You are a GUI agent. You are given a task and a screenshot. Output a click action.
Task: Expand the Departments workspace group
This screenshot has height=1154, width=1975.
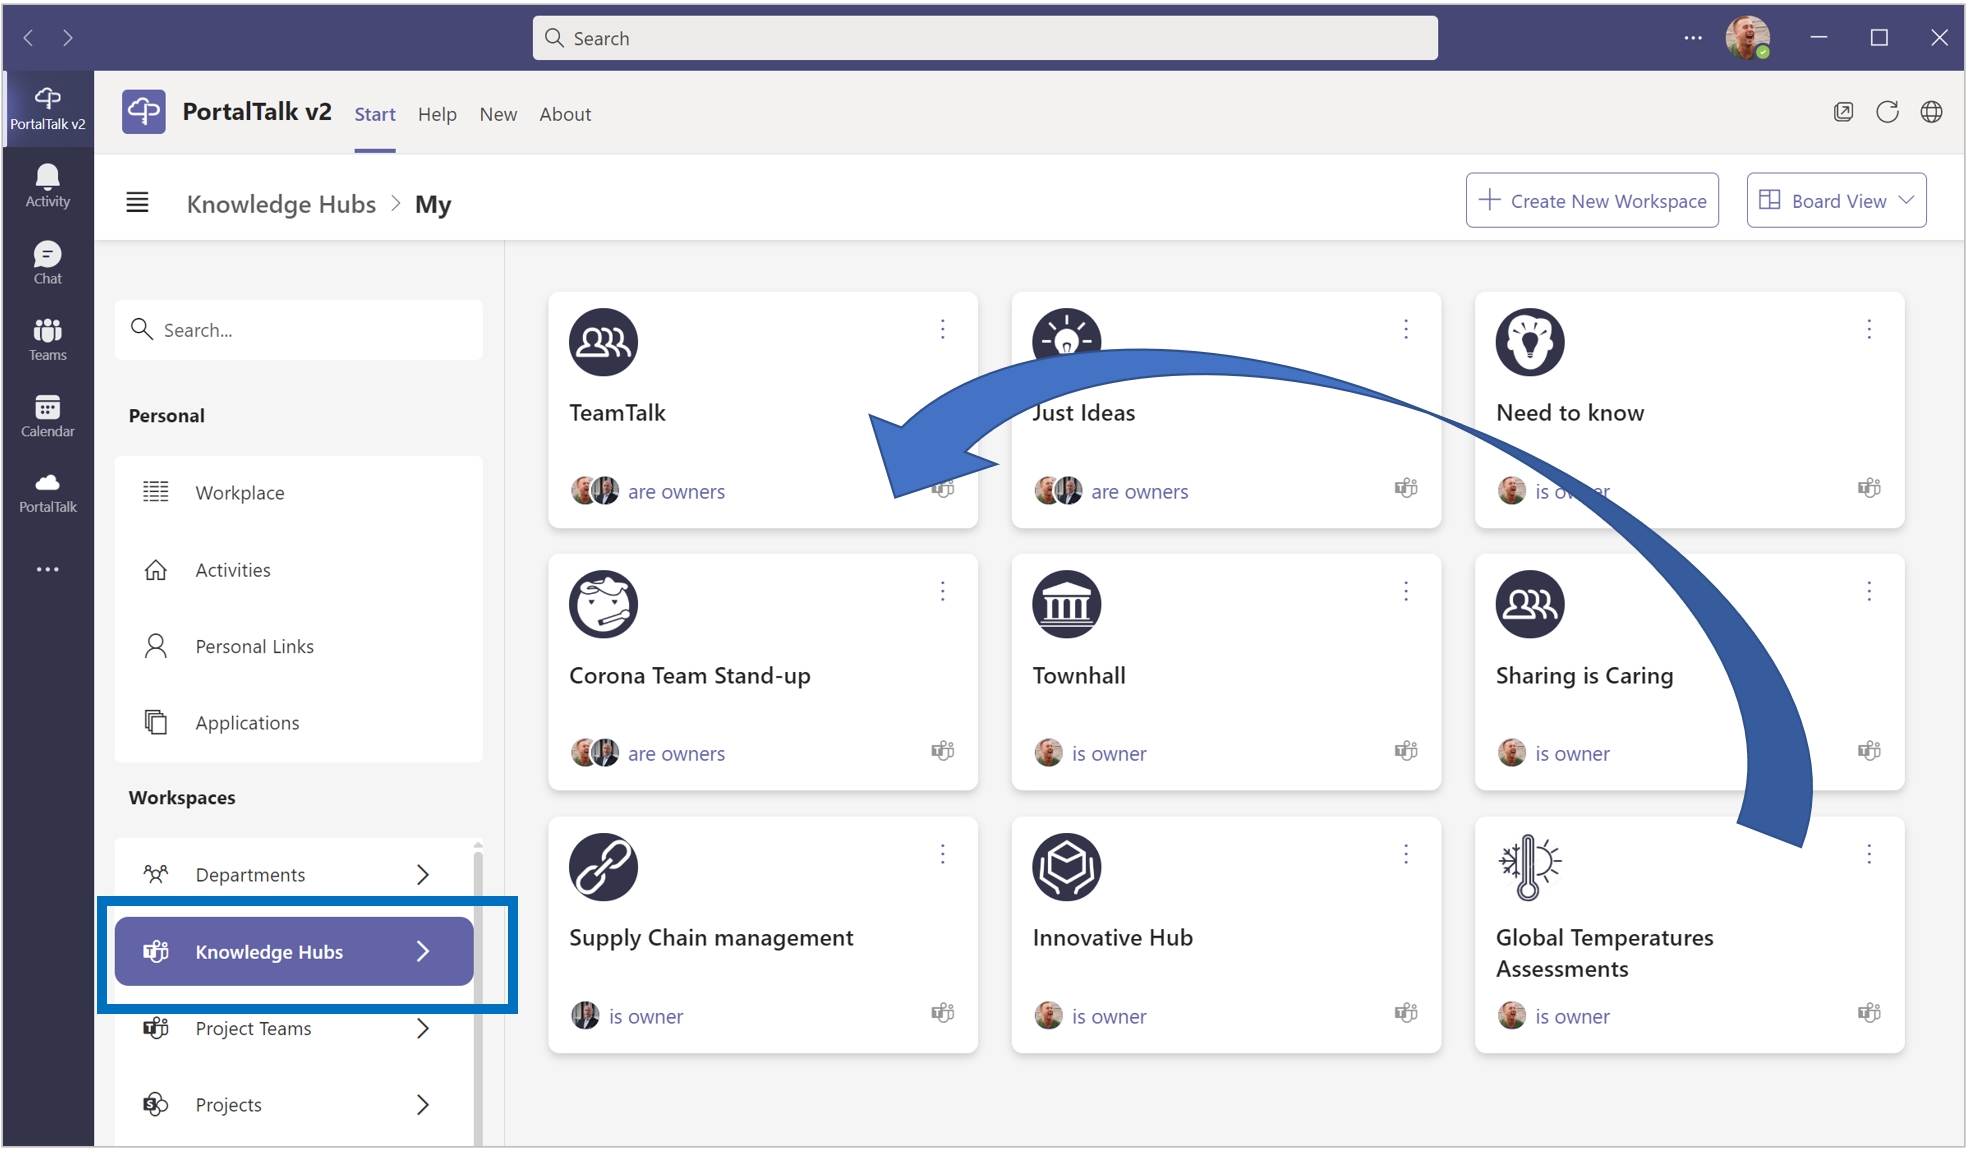[423, 875]
